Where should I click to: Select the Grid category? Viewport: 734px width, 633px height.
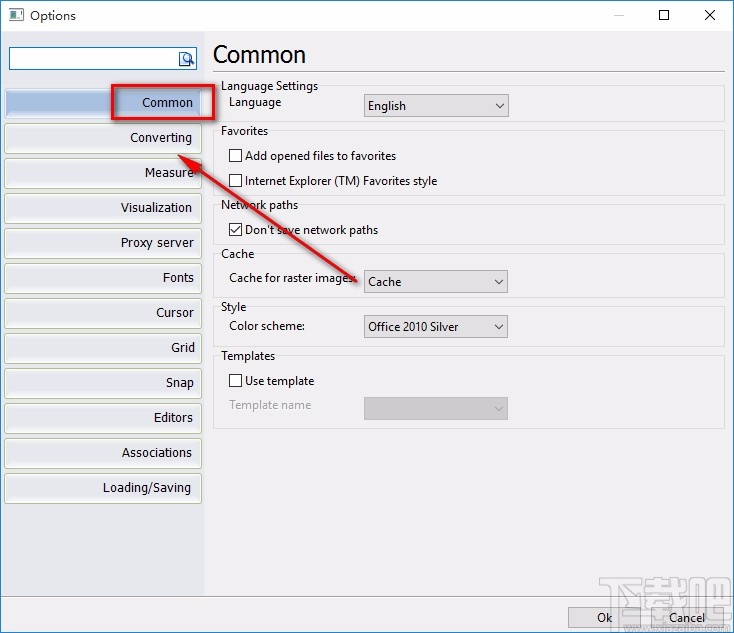coord(103,348)
